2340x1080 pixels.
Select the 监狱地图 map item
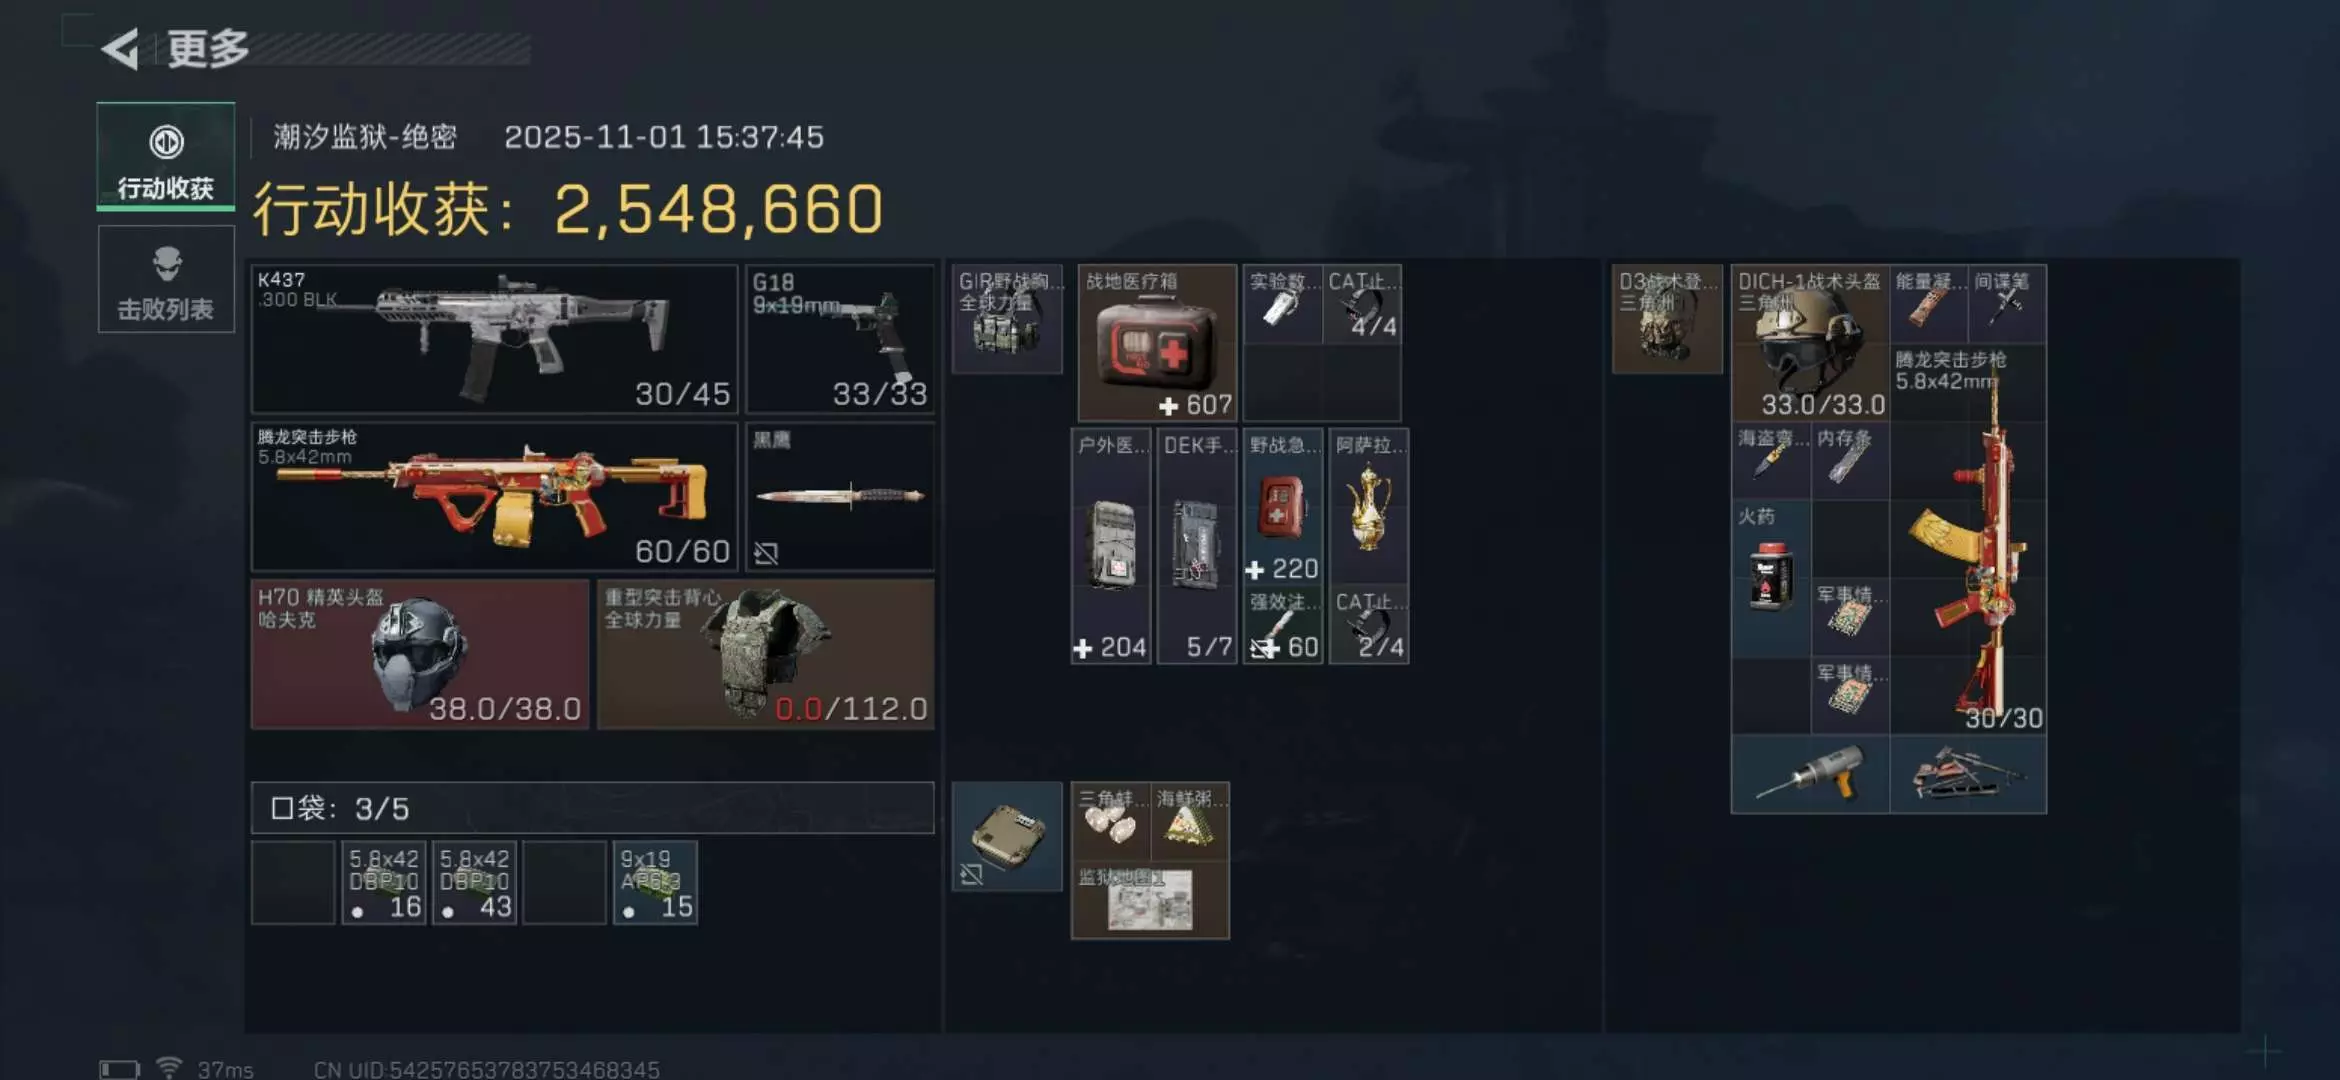[1150, 900]
